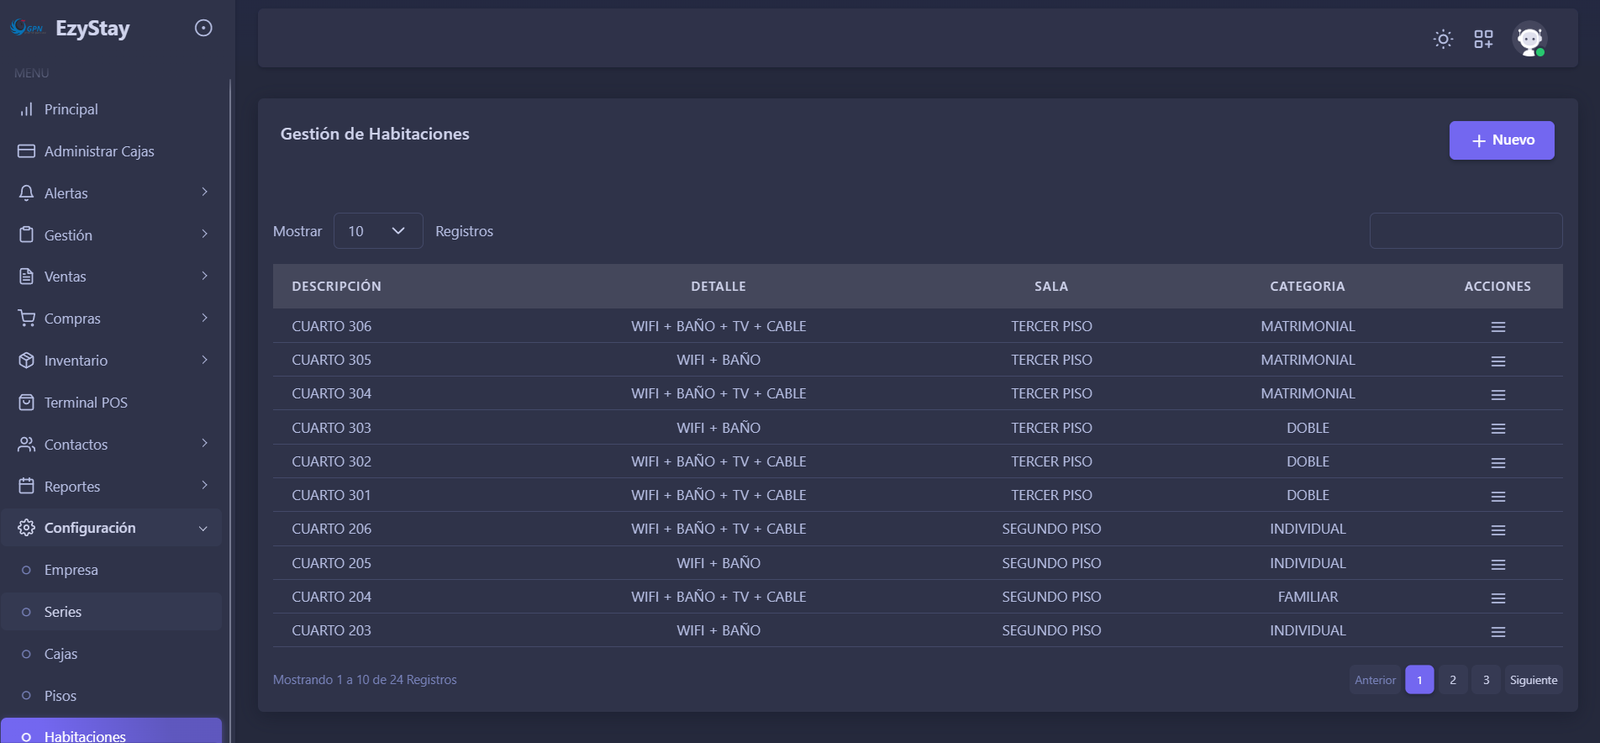Select Series under Configuración
This screenshot has width=1600, height=743.
click(63, 612)
